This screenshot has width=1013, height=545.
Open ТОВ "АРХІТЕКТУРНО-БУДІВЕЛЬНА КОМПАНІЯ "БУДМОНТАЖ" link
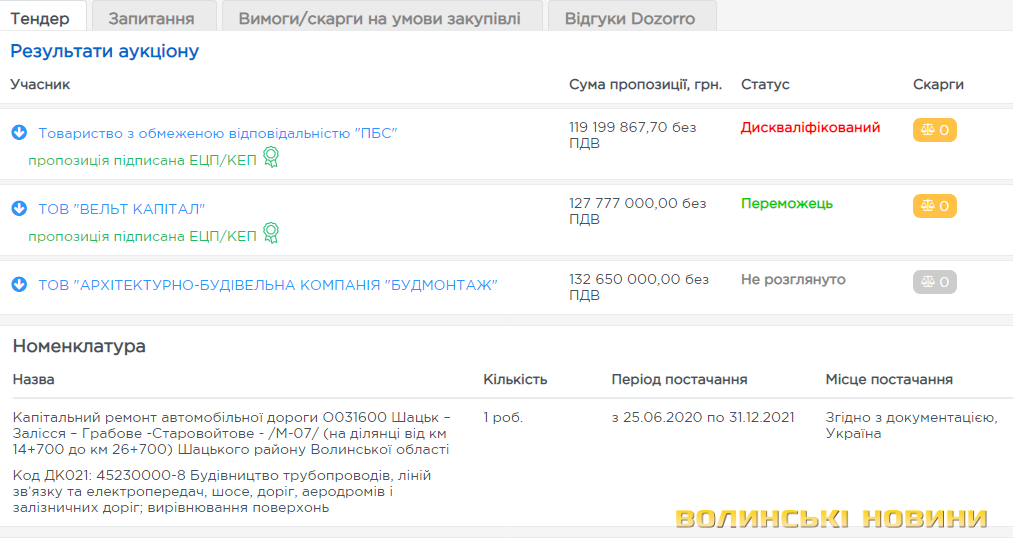tap(268, 285)
